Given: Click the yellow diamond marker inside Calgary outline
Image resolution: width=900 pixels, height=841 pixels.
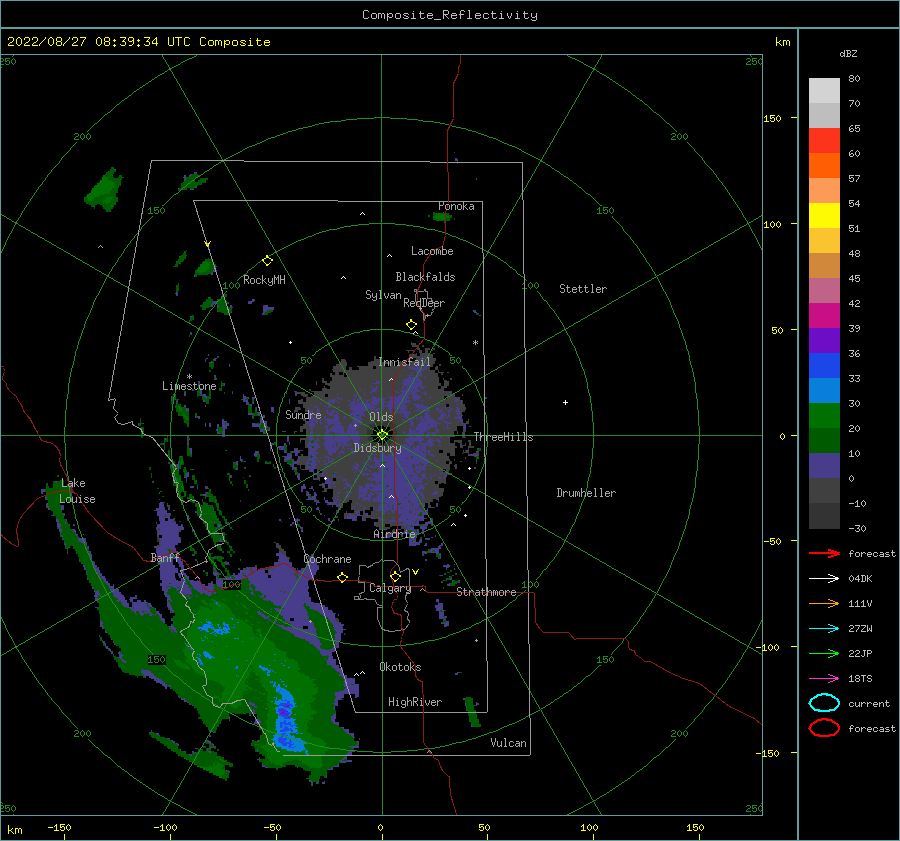Looking at the screenshot, I should [395, 576].
